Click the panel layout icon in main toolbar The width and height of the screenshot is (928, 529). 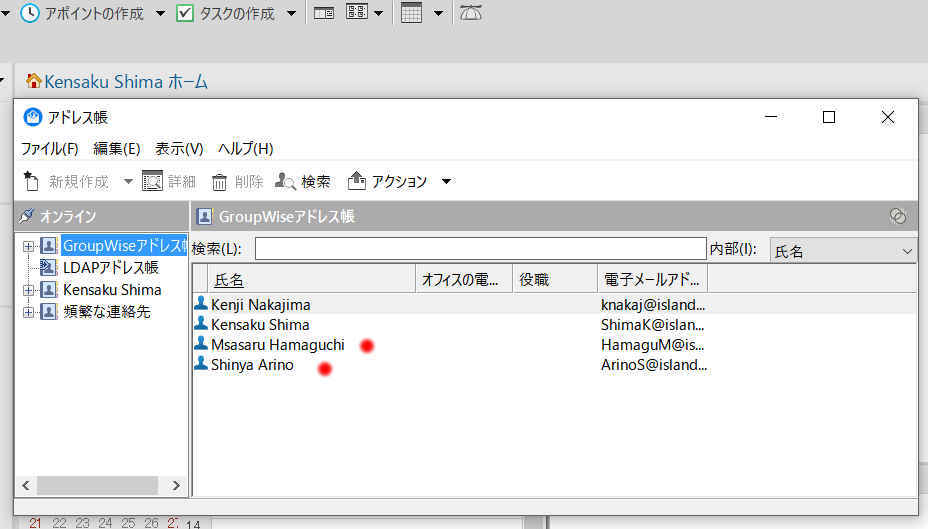tap(324, 13)
